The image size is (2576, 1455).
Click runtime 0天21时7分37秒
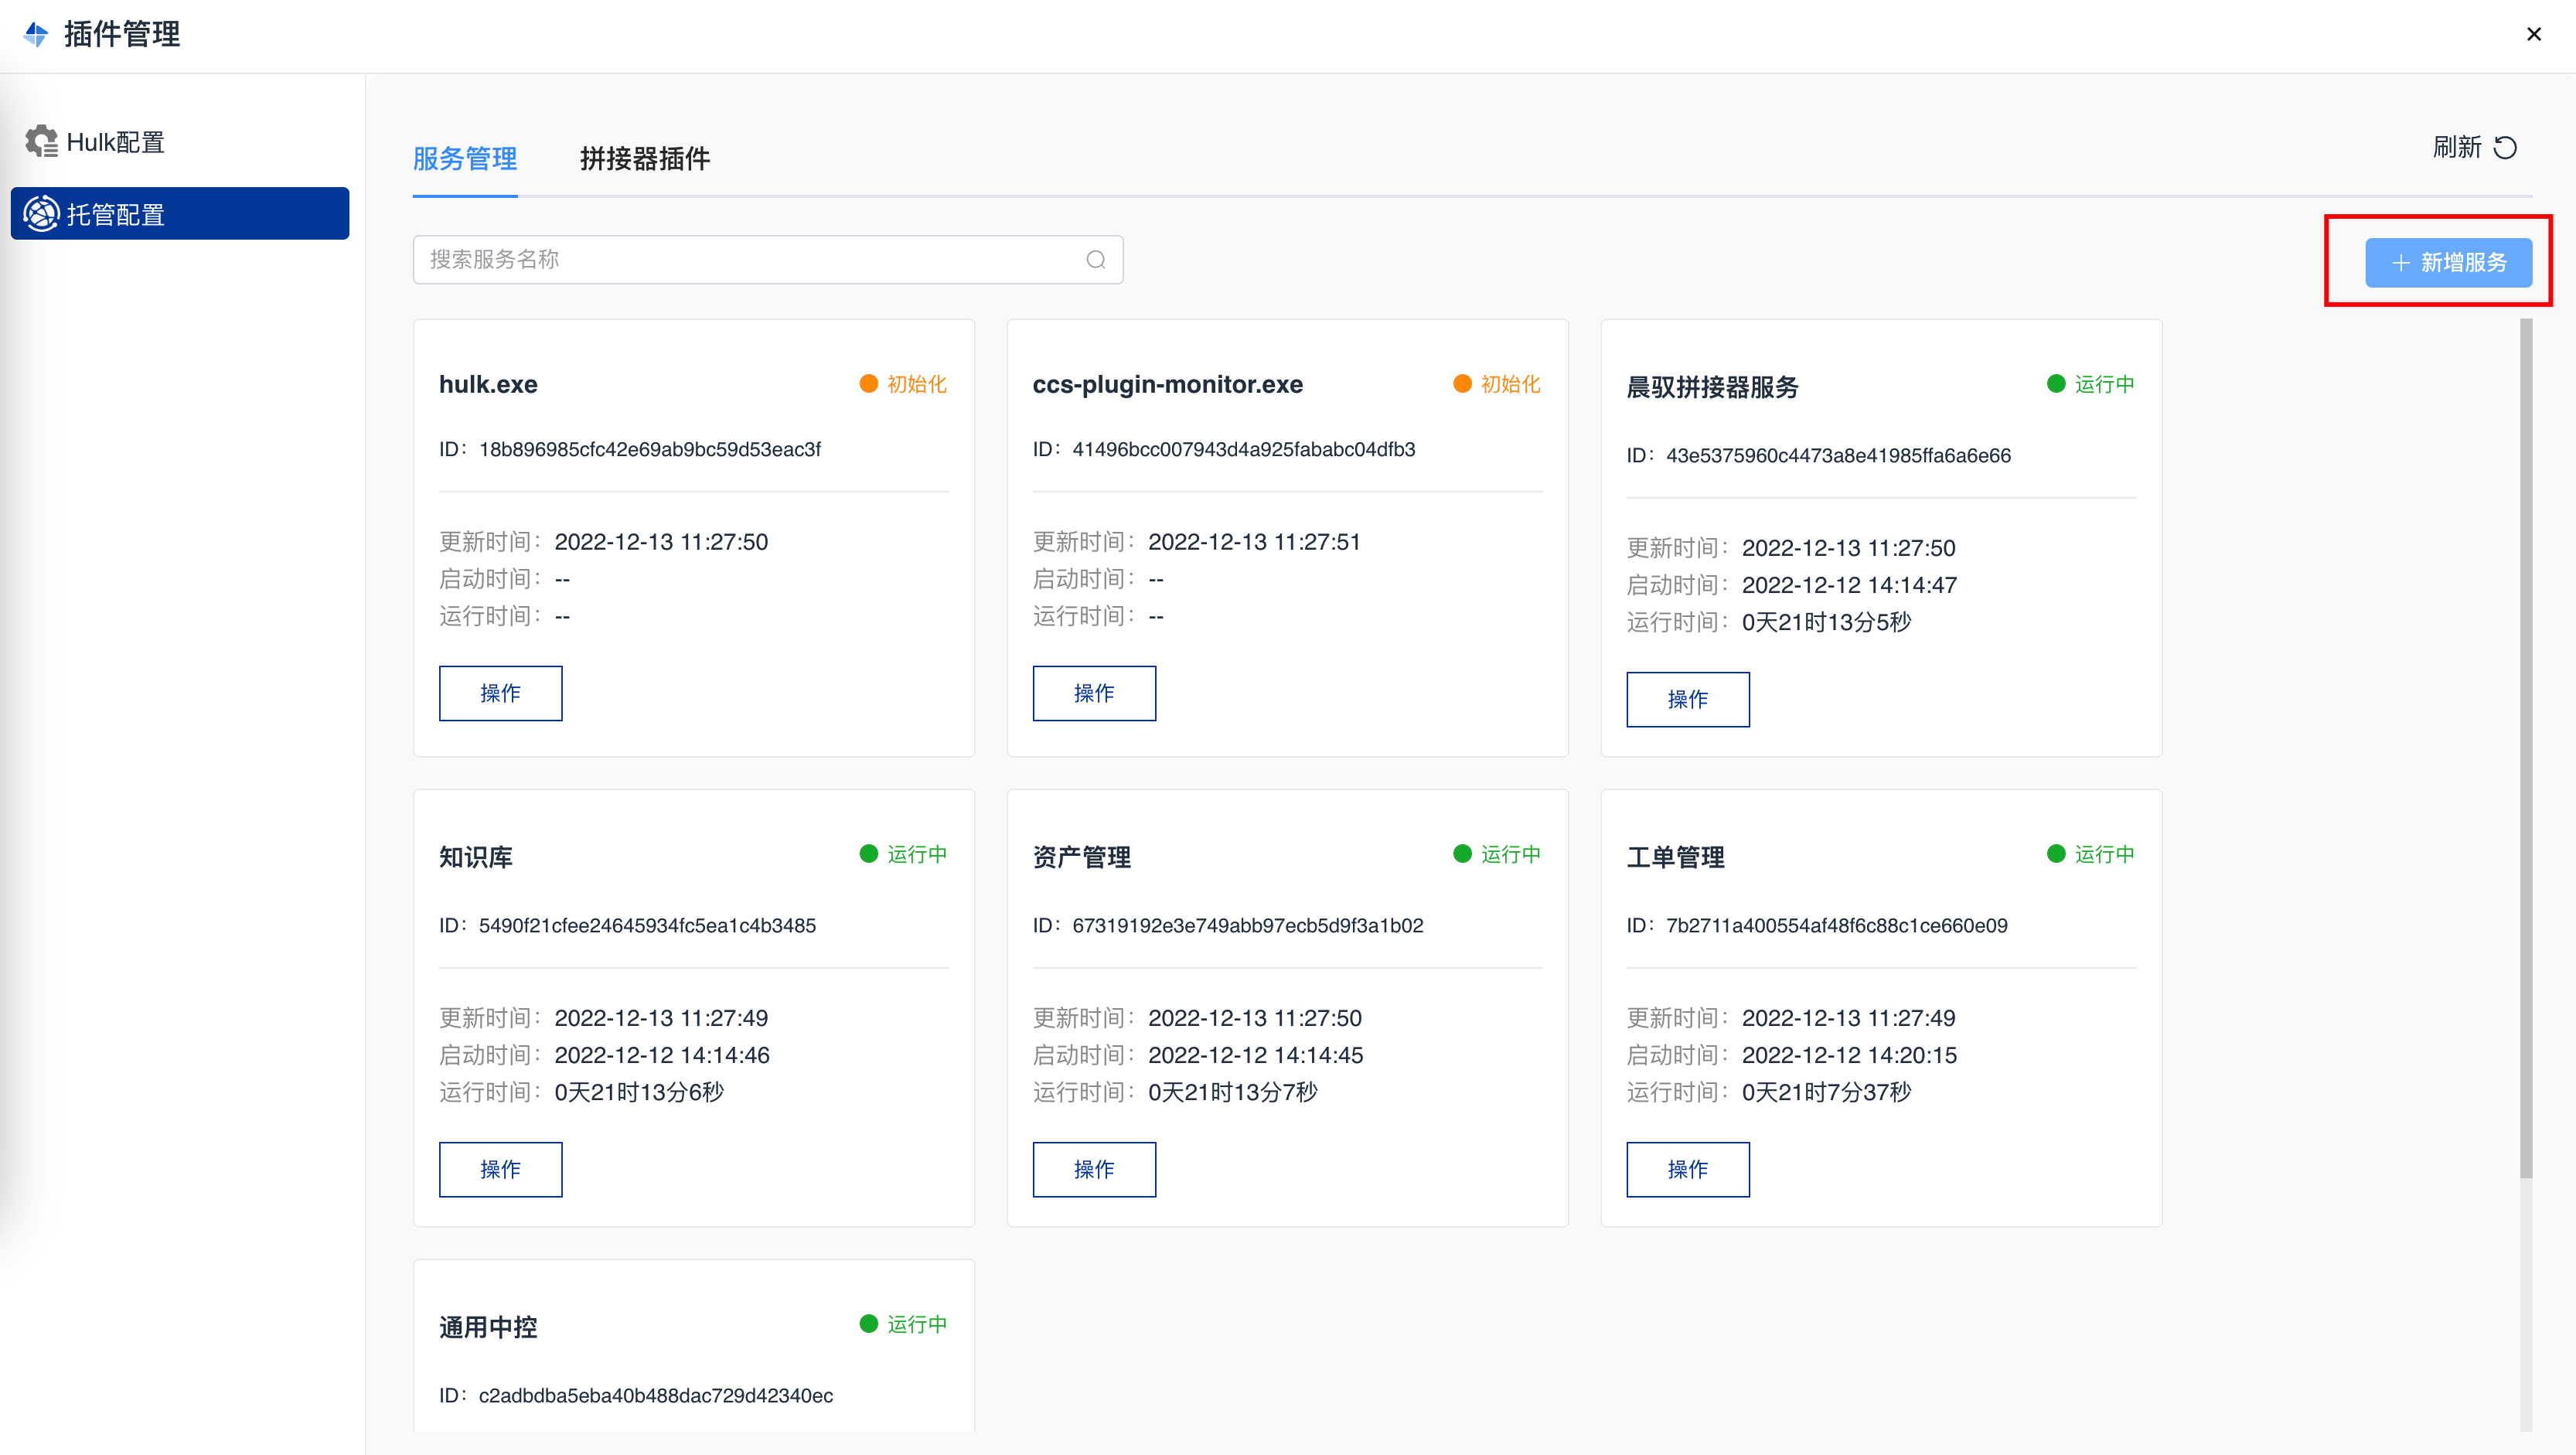[1827, 1092]
